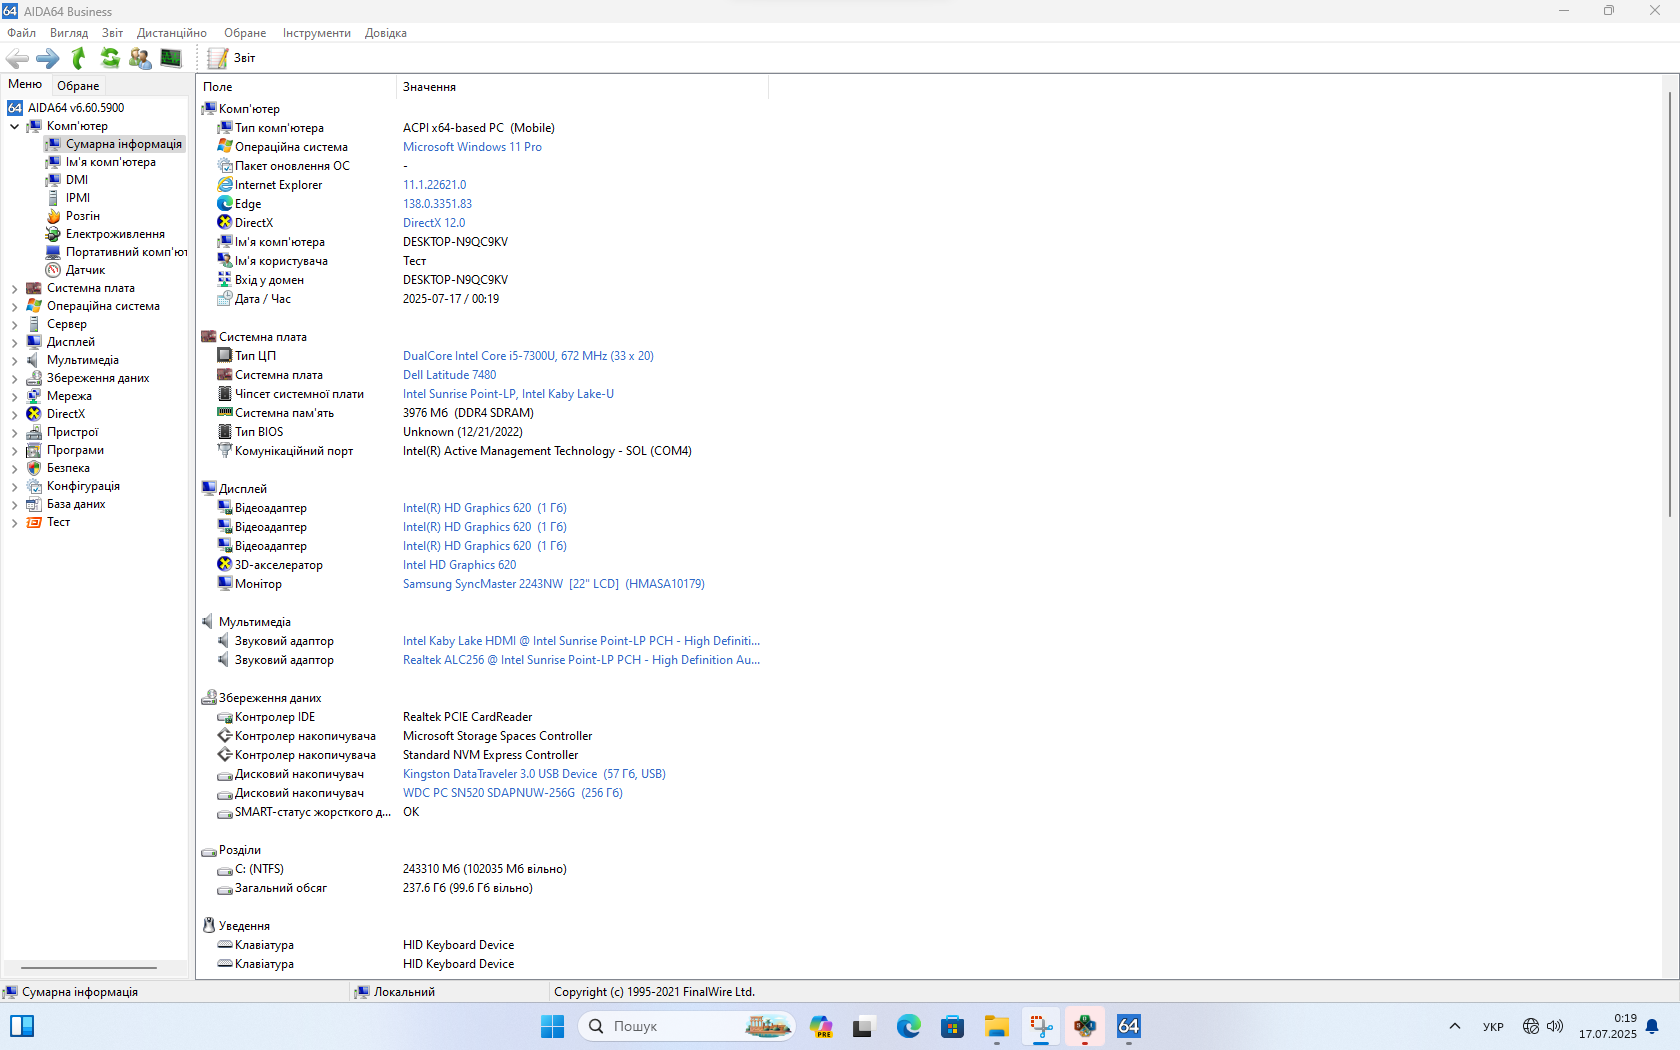Expand the Дисплей tree node
This screenshot has height=1050, width=1680.
[14, 343]
